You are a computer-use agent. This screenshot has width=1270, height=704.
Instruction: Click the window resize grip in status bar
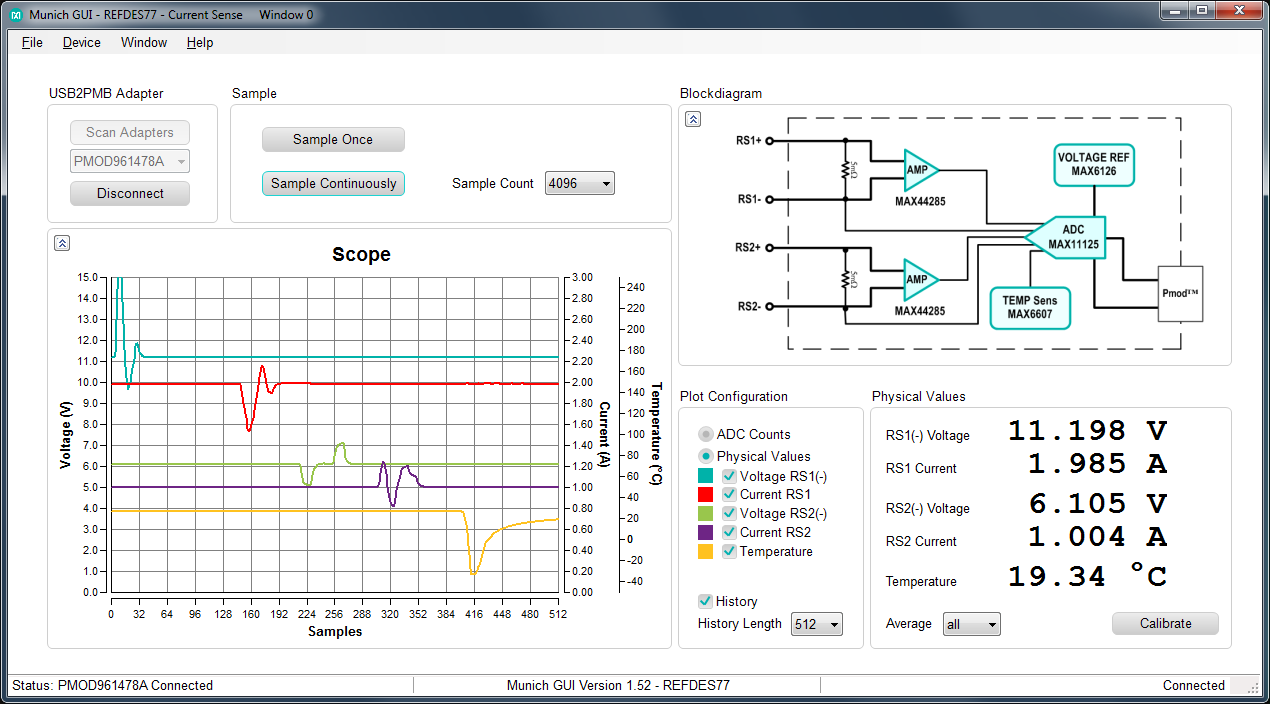(1251, 686)
